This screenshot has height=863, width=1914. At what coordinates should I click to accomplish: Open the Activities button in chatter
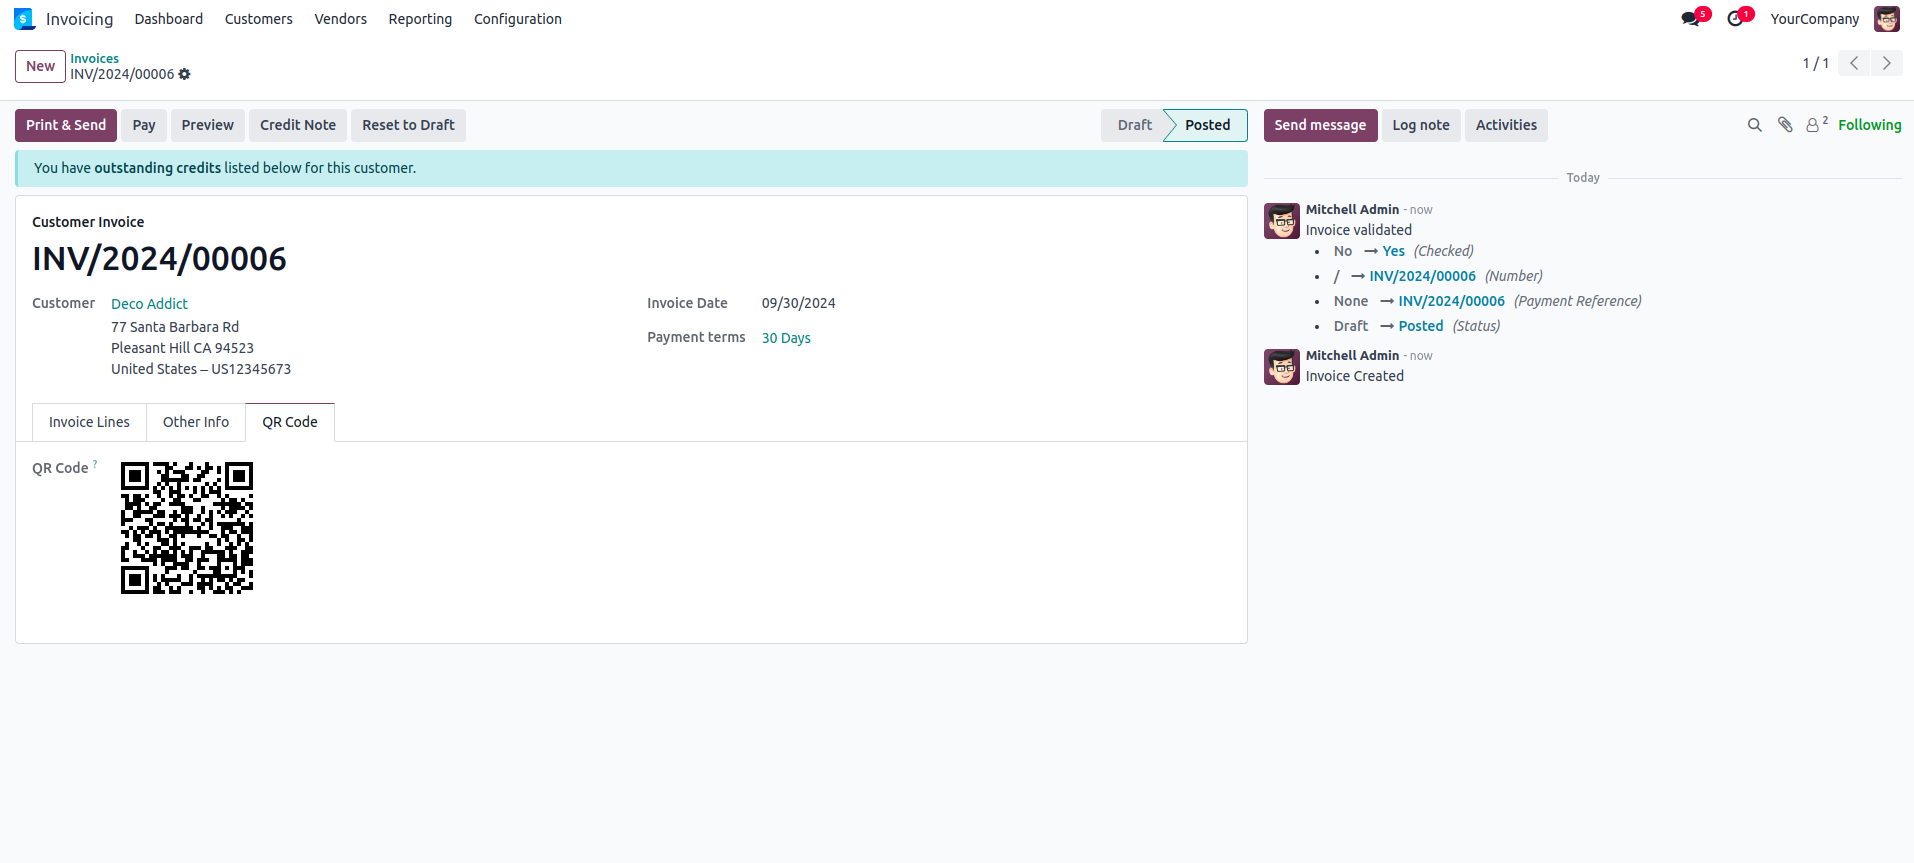click(x=1506, y=125)
